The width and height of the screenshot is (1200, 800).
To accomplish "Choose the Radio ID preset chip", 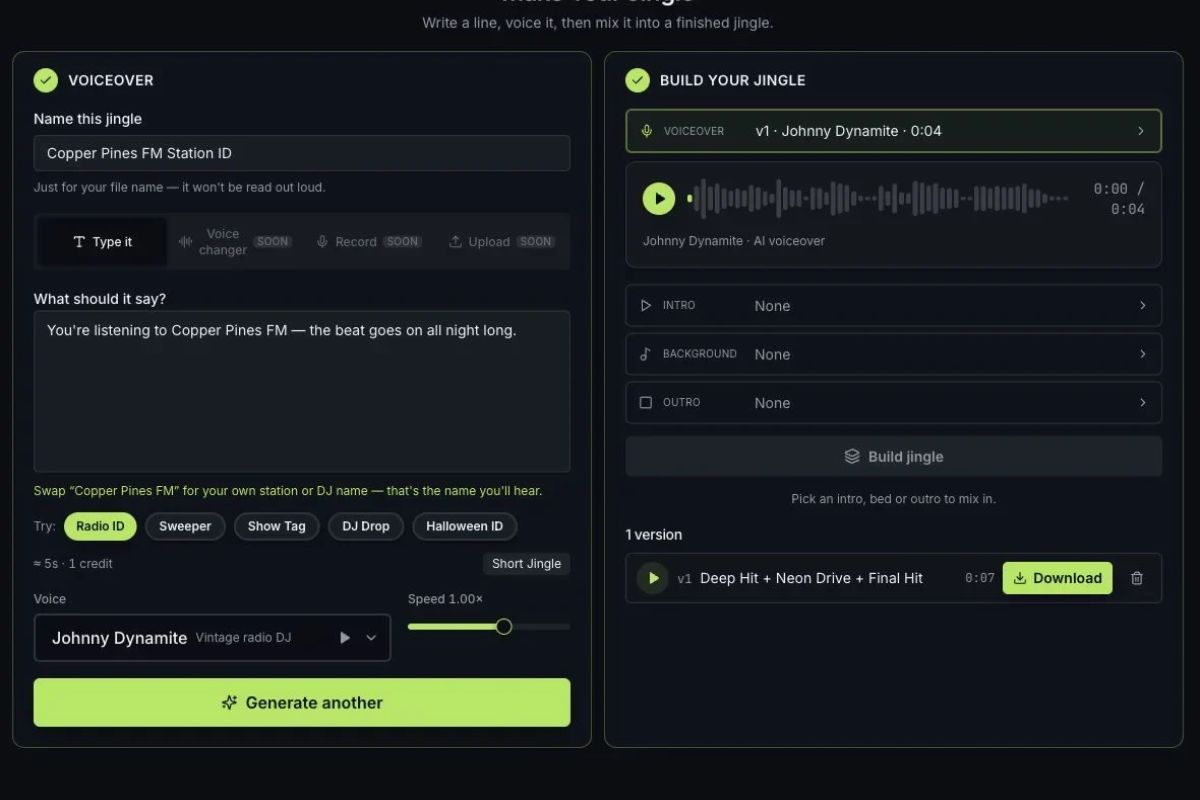I will click(100, 526).
